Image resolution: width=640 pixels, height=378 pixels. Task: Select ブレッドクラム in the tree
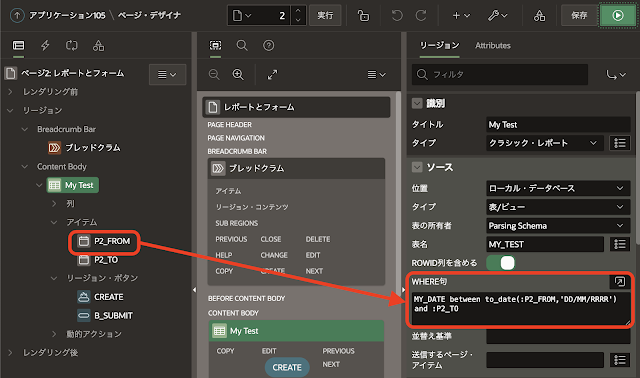(84, 147)
